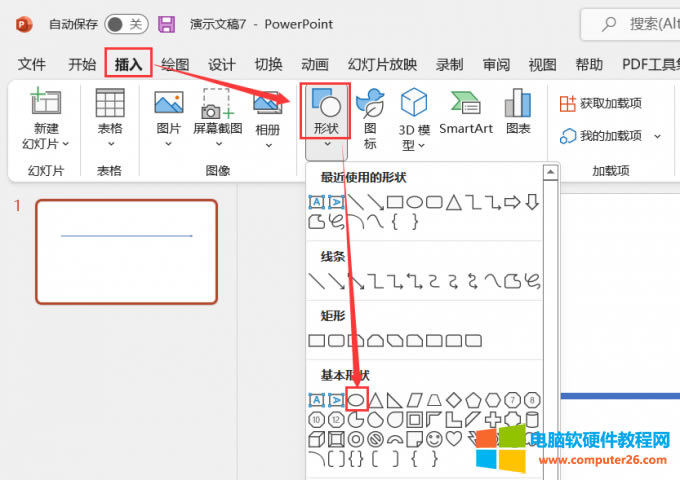Switch to the 设计 tab
680x480 pixels.
click(x=222, y=64)
